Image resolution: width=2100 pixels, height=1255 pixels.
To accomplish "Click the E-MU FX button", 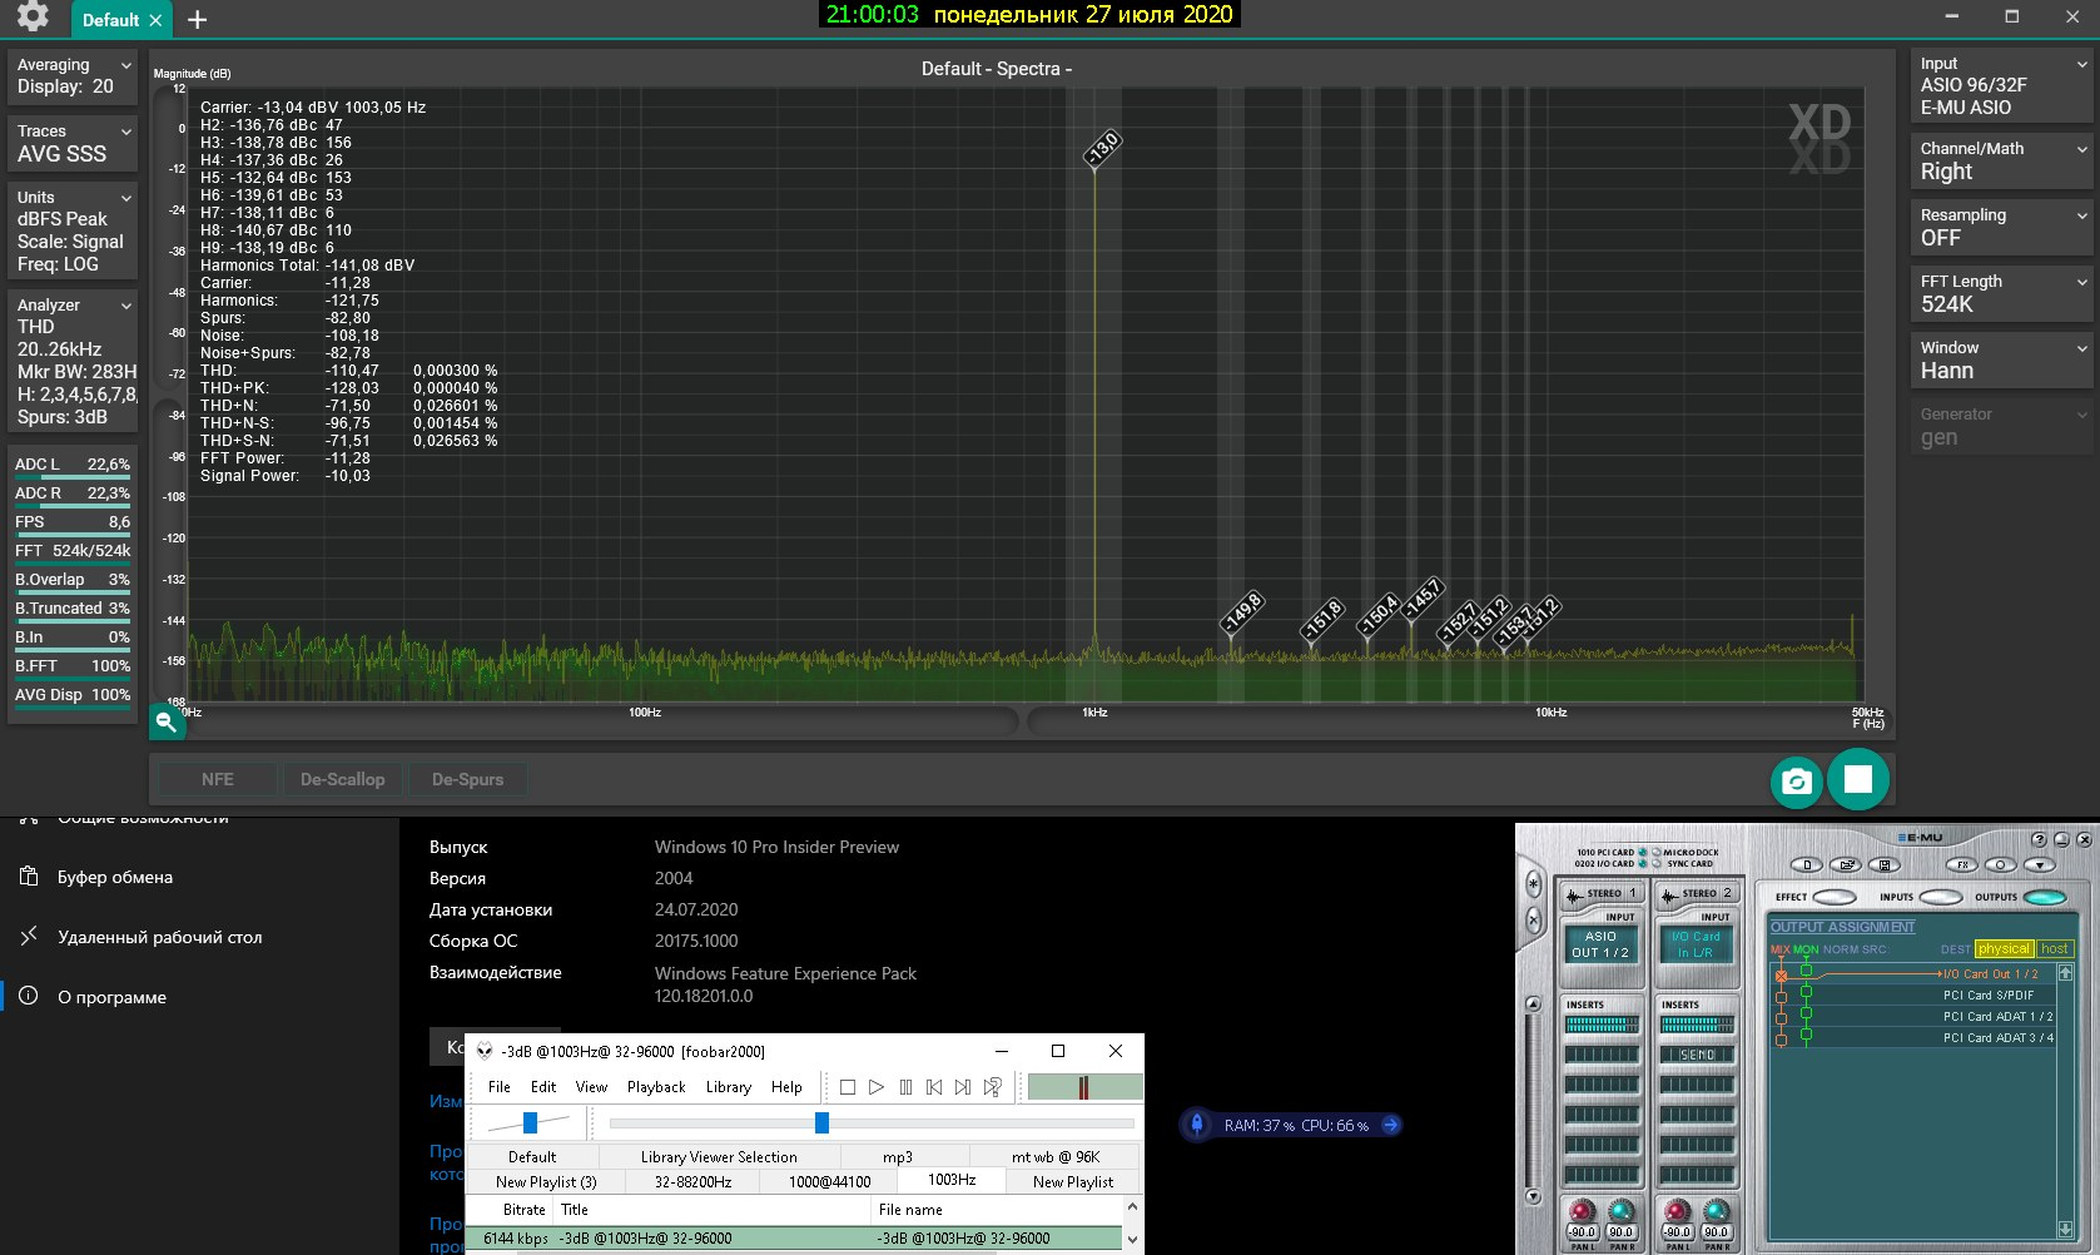I will [1962, 865].
